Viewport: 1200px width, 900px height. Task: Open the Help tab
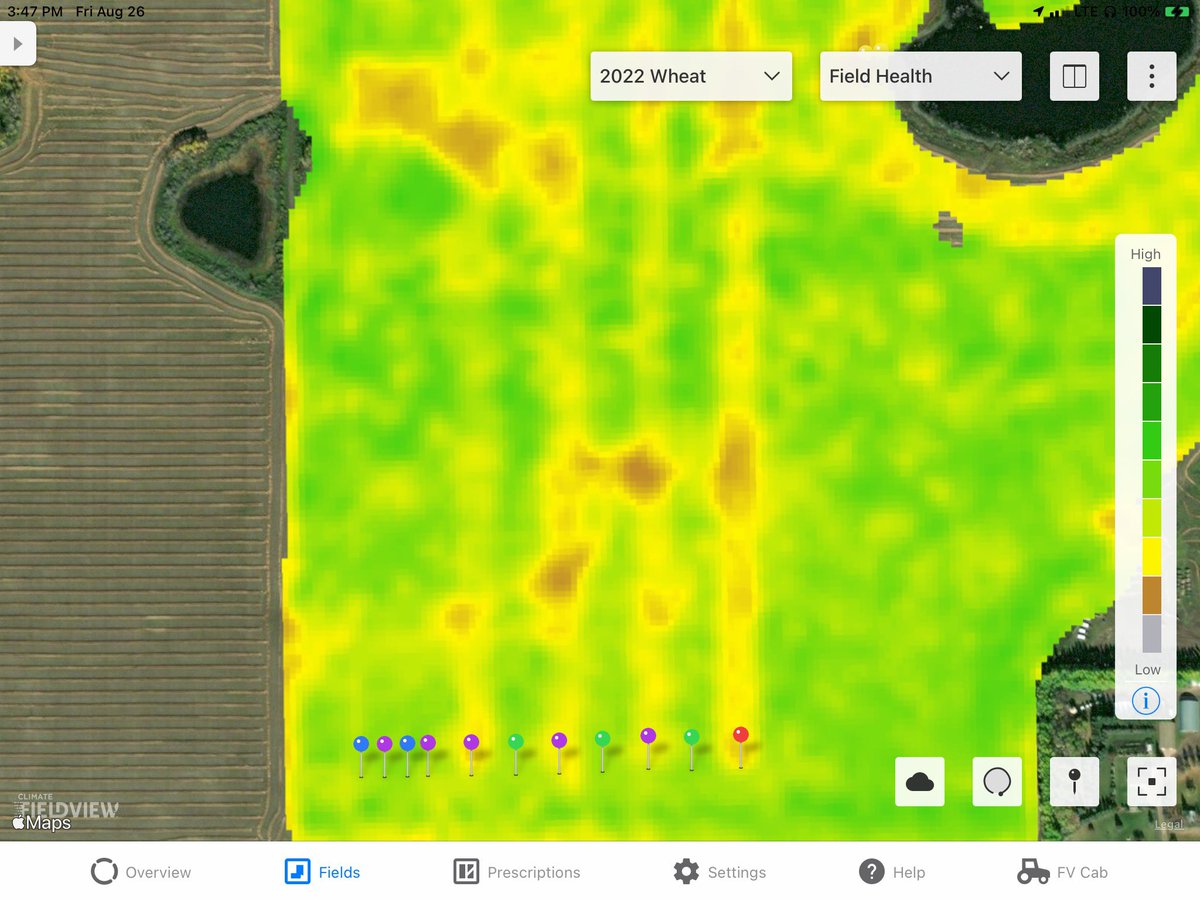892,872
